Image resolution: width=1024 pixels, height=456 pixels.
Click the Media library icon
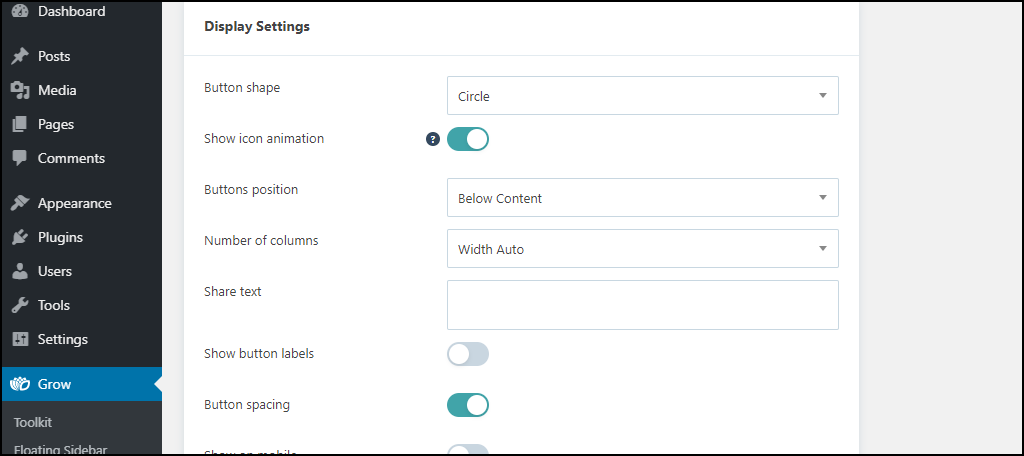coord(20,90)
